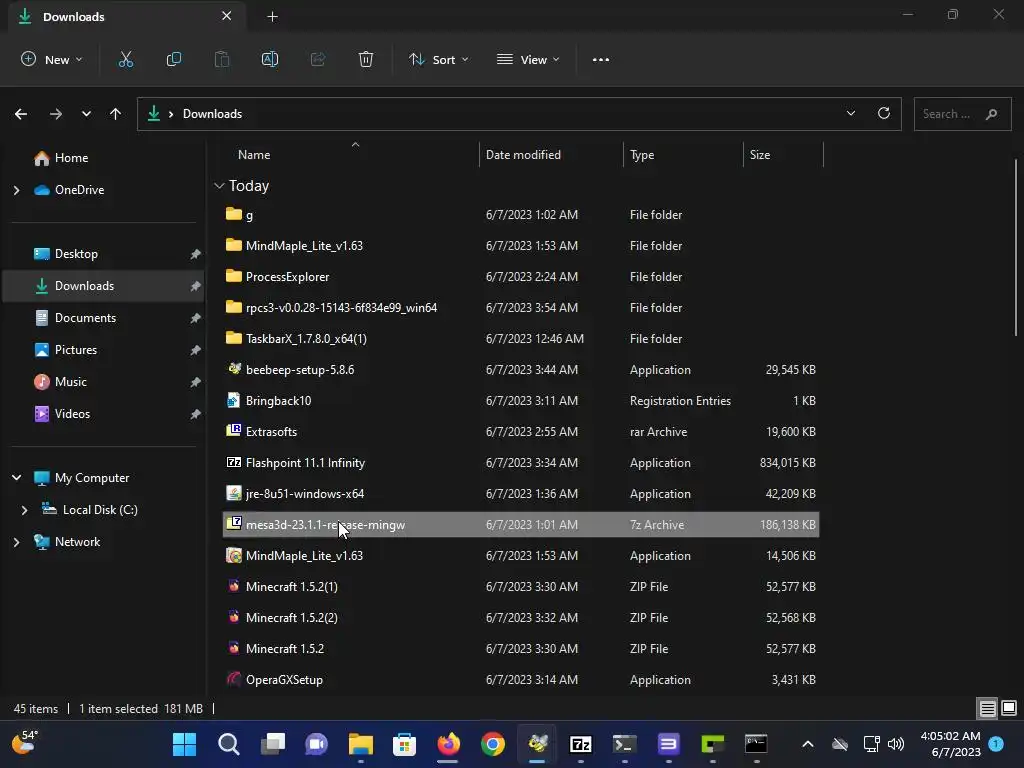Select the OperaGXSetup application icon
The image size is (1024, 768).
[x=234, y=679]
